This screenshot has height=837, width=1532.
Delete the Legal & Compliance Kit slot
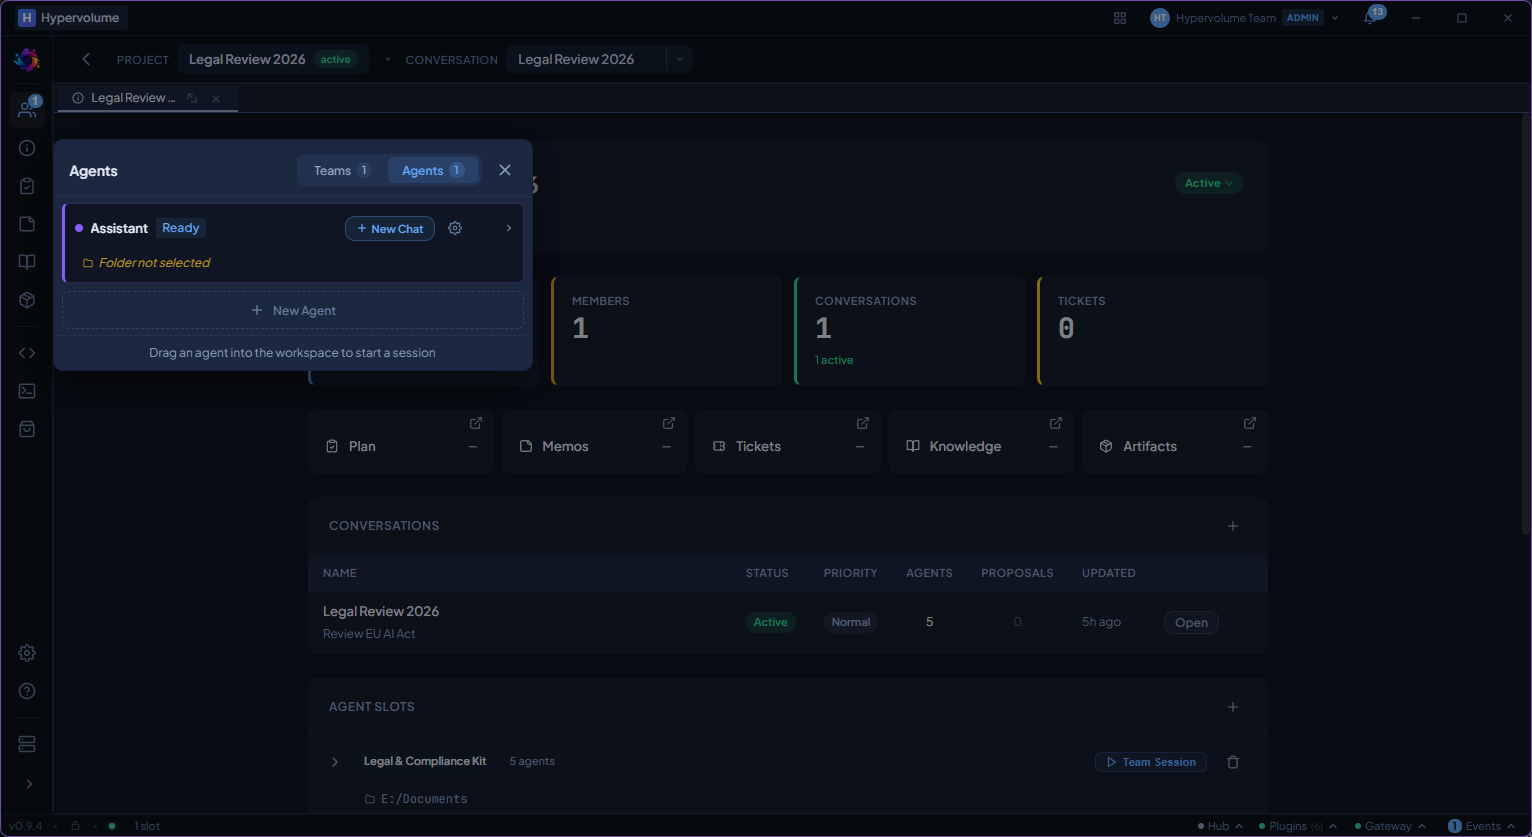point(1233,762)
